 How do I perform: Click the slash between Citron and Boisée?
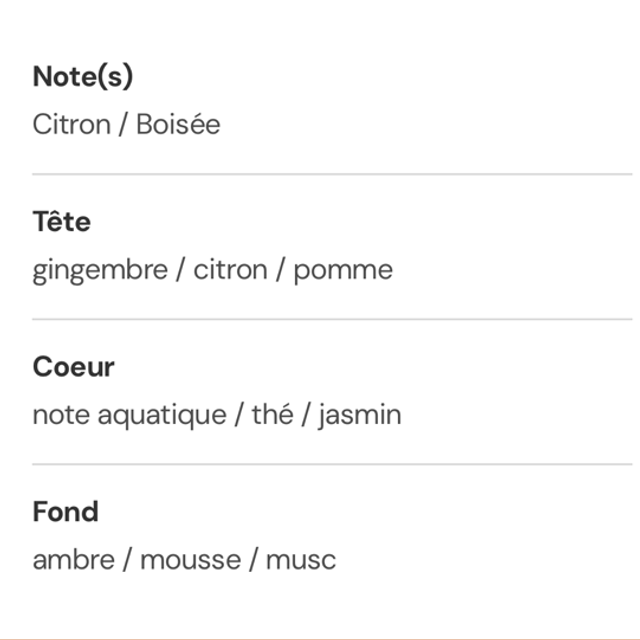(x=123, y=125)
